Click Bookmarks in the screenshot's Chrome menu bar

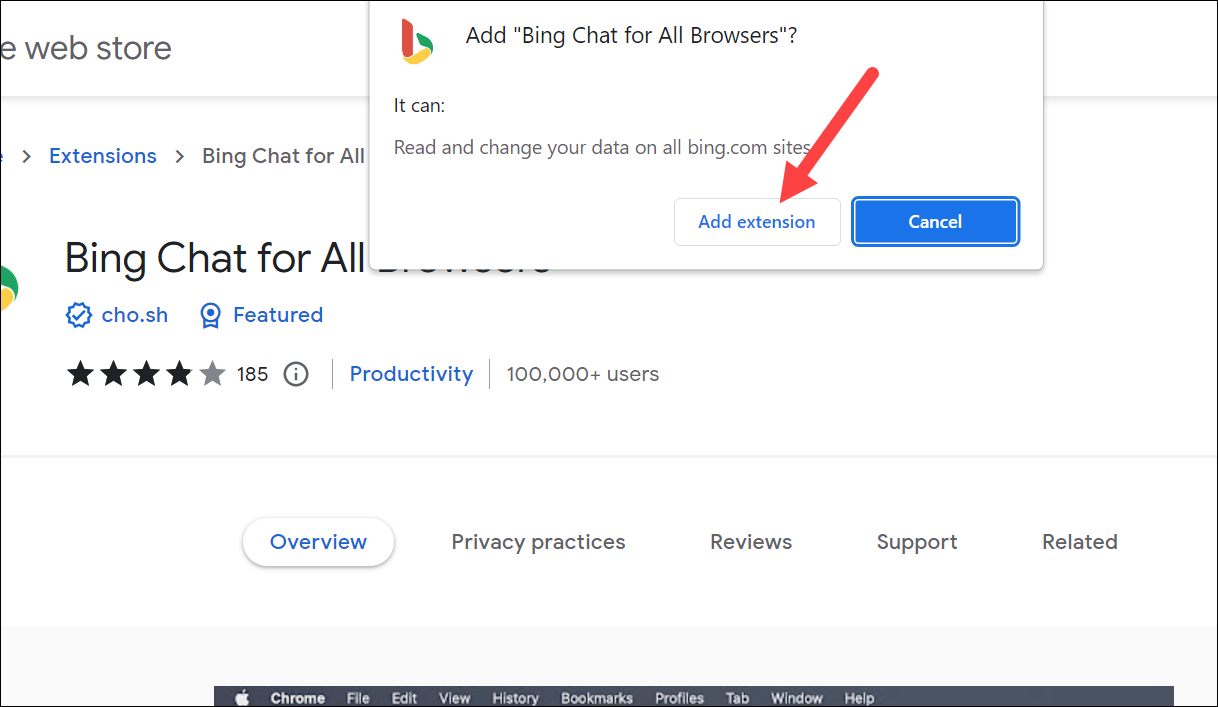click(x=597, y=698)
